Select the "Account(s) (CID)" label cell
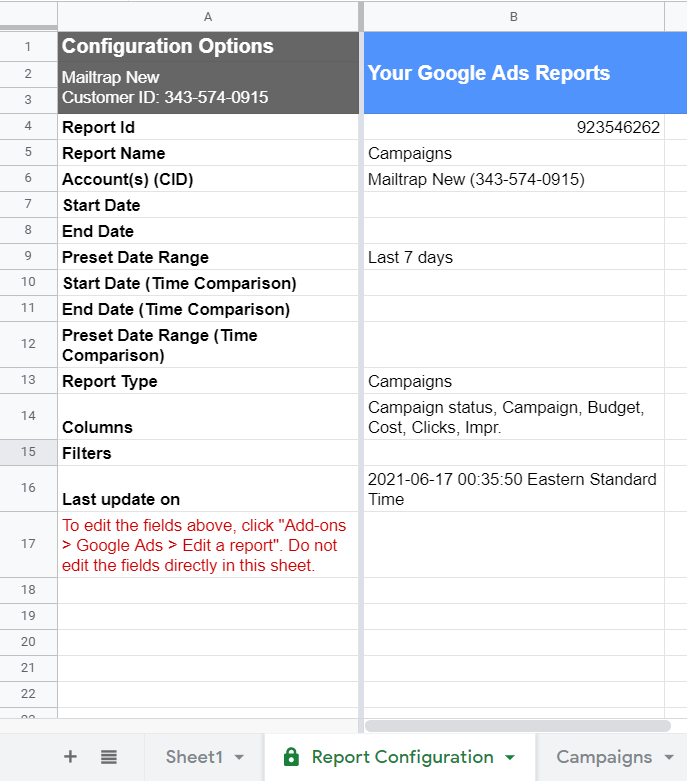This screenshot has height=781, width=687. (x=208, y=179)
